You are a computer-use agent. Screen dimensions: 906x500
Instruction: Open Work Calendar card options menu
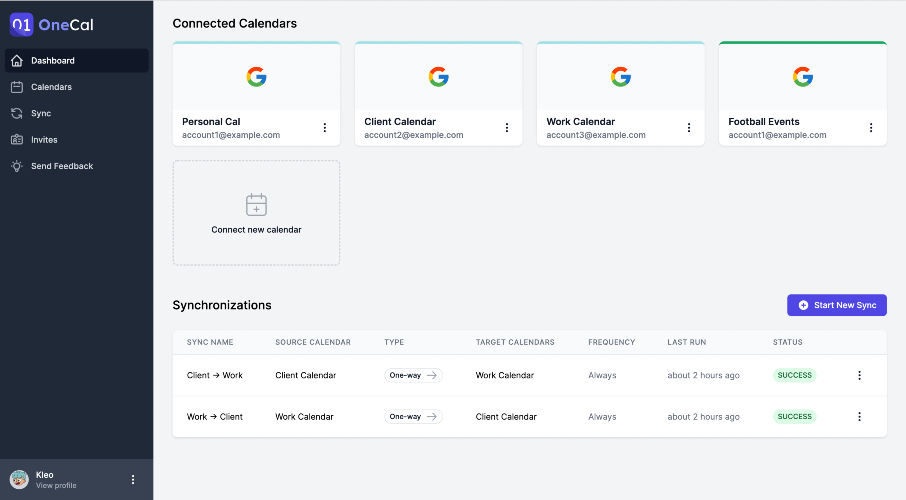click(689, 128)
